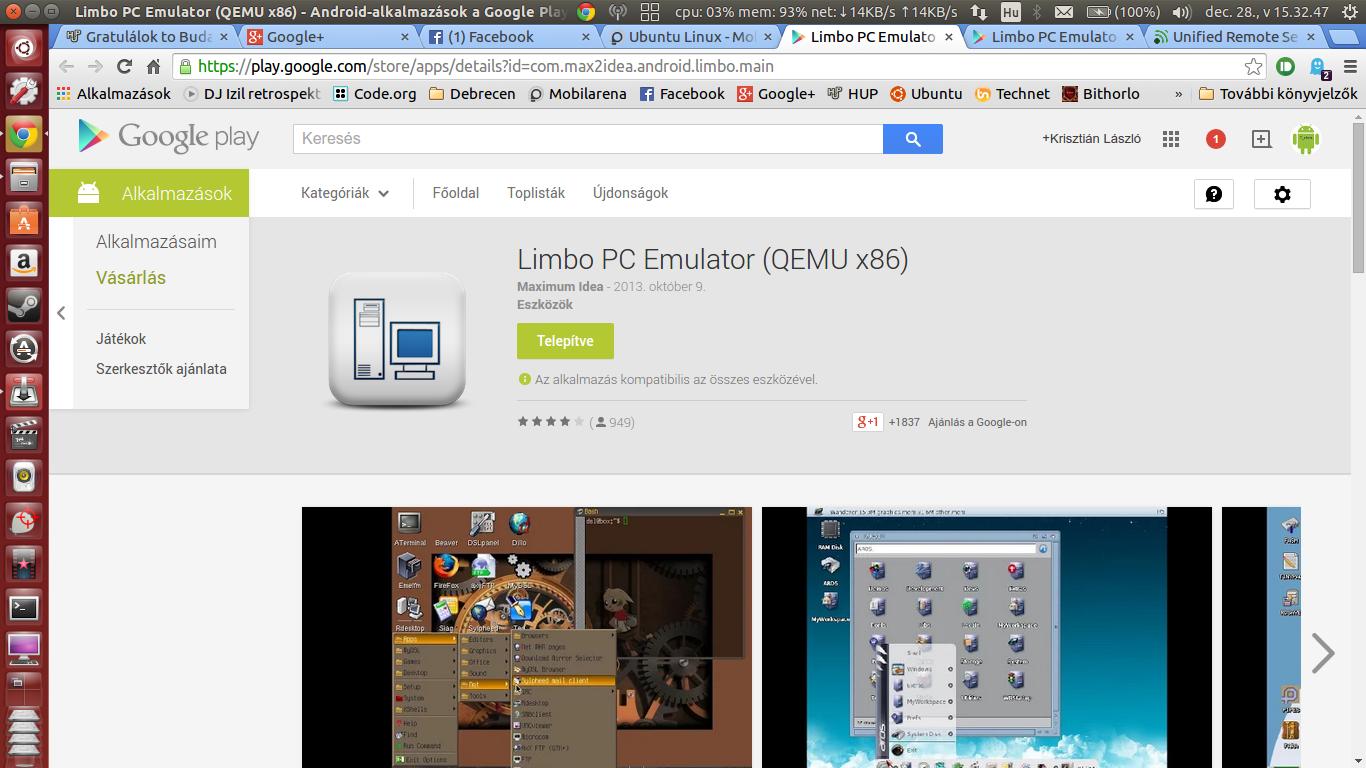The height and width of the screenshot is (768, 1366).
Task: Switch to the Unified Remote Server tab
Action: click(1235, 37)
